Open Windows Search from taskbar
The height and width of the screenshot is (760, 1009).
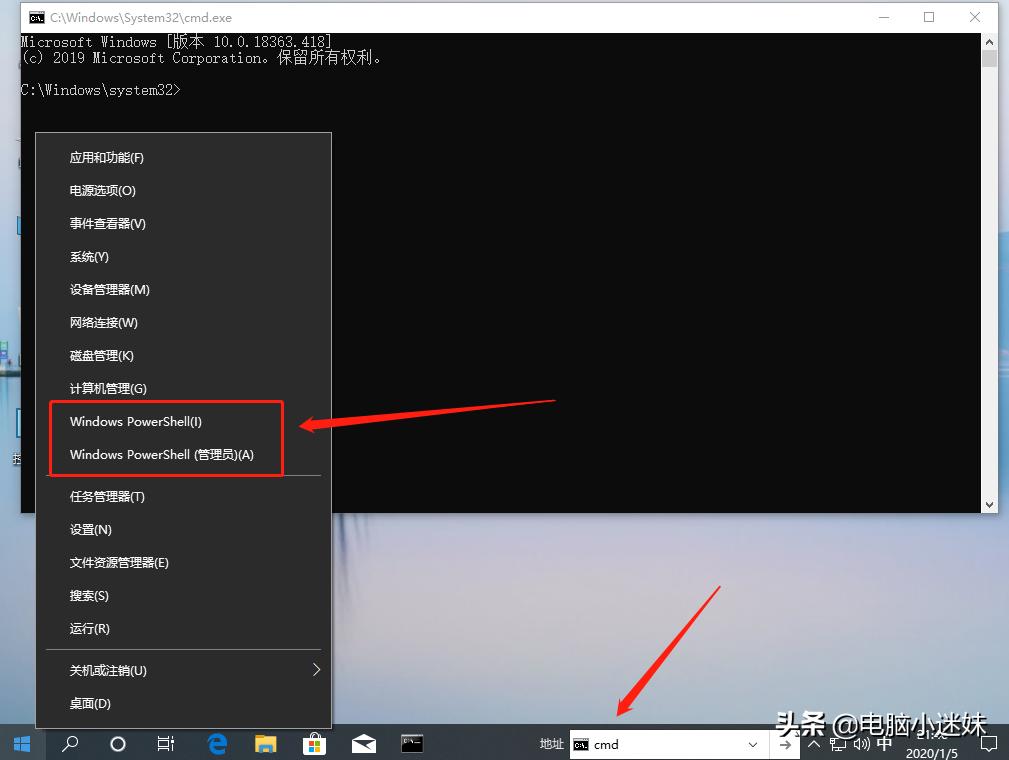click(x=70, y=744)
